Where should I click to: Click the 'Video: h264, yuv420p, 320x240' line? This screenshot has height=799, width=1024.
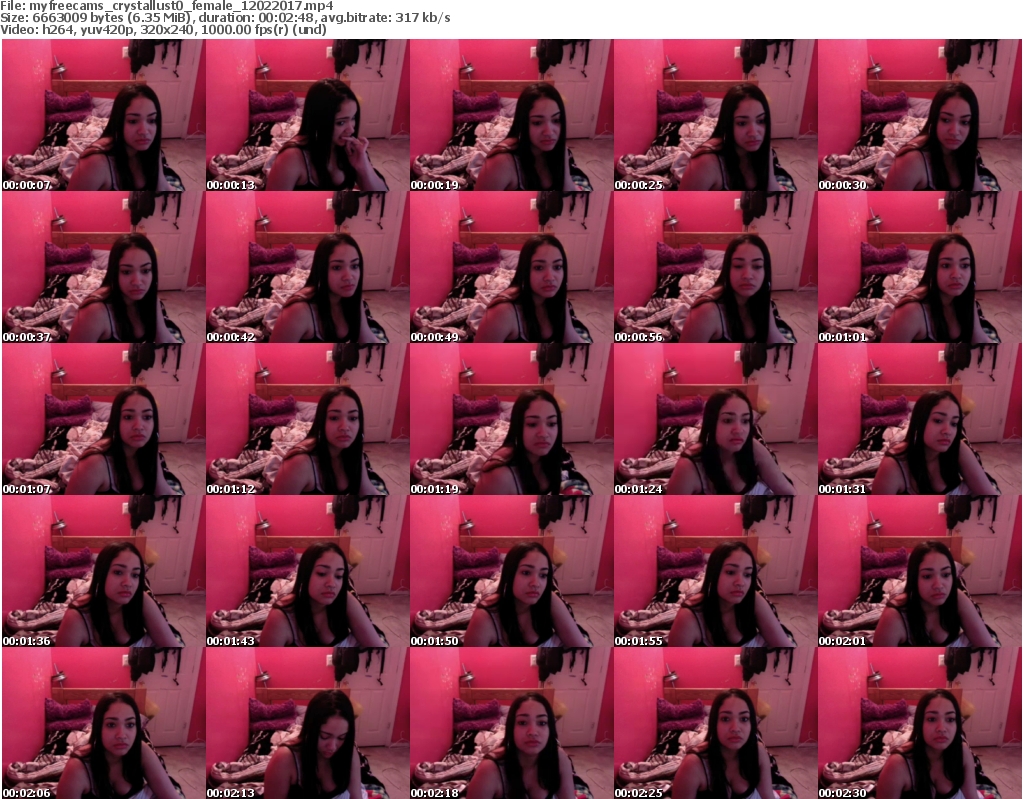[x=163, y=29]
